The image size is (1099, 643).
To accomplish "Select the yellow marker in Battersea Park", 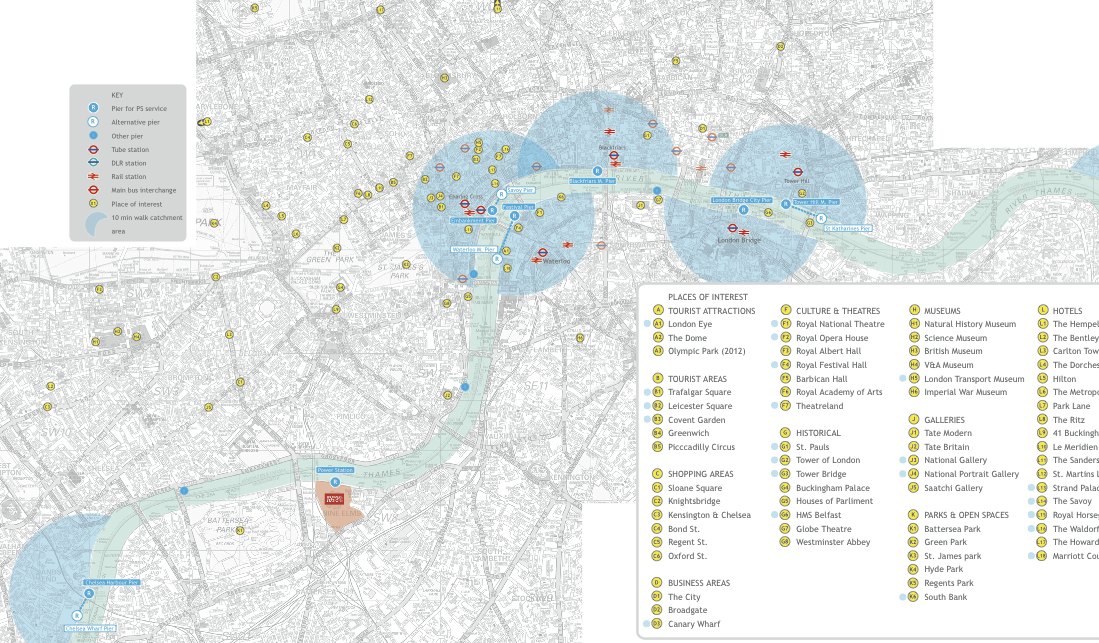I will (239, 531).
